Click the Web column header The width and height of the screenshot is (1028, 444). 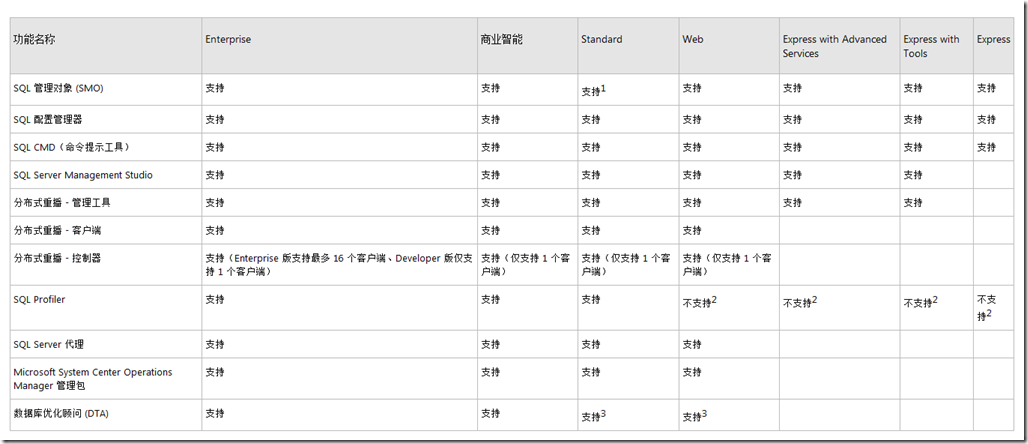tap(692, 39)
